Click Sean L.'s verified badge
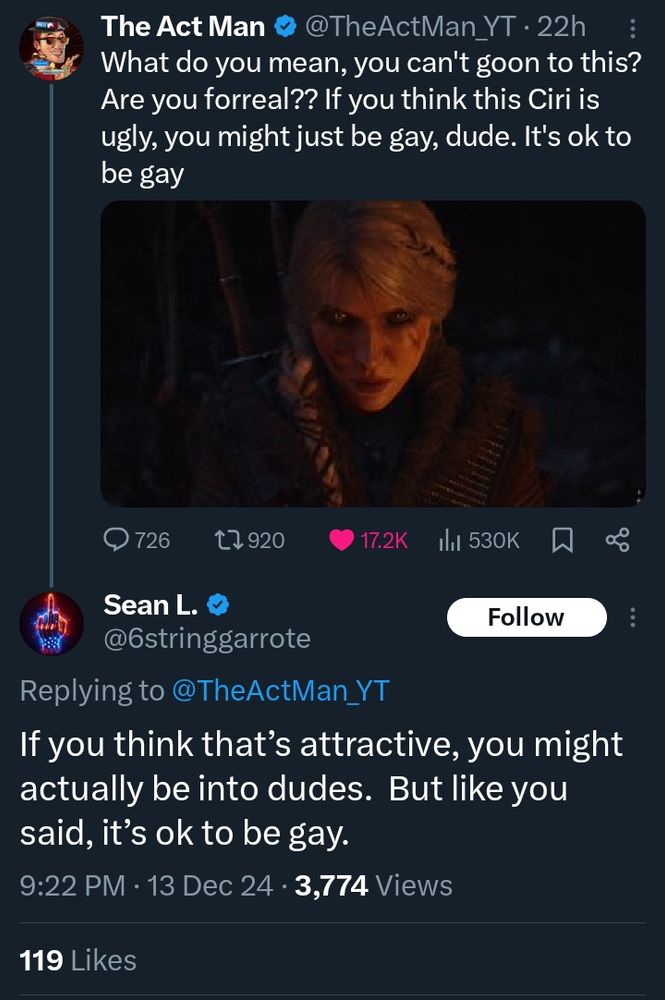Screen dimensions: 665x1000 pyautogui.click(x=217, y=605)
